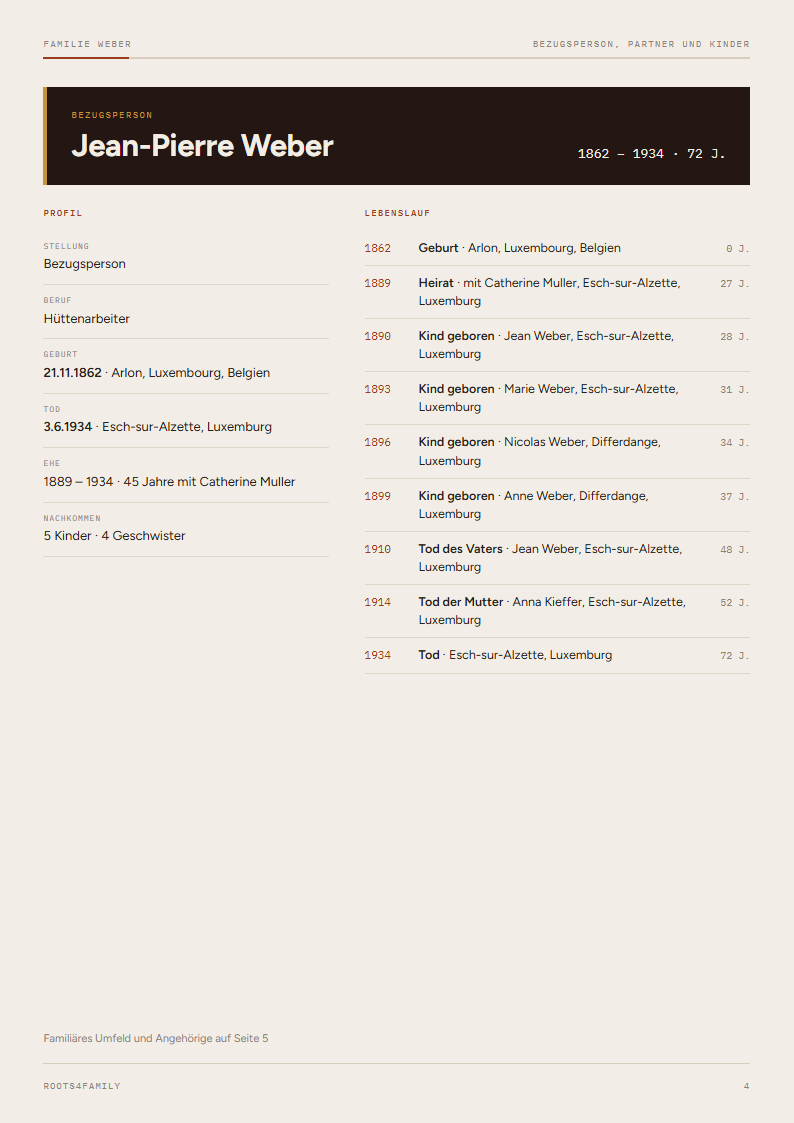This screenshot has height=1123, width=794.
Task: Click the 'LEBENSLAUF' section heading
Action: (x=397, y=213)
